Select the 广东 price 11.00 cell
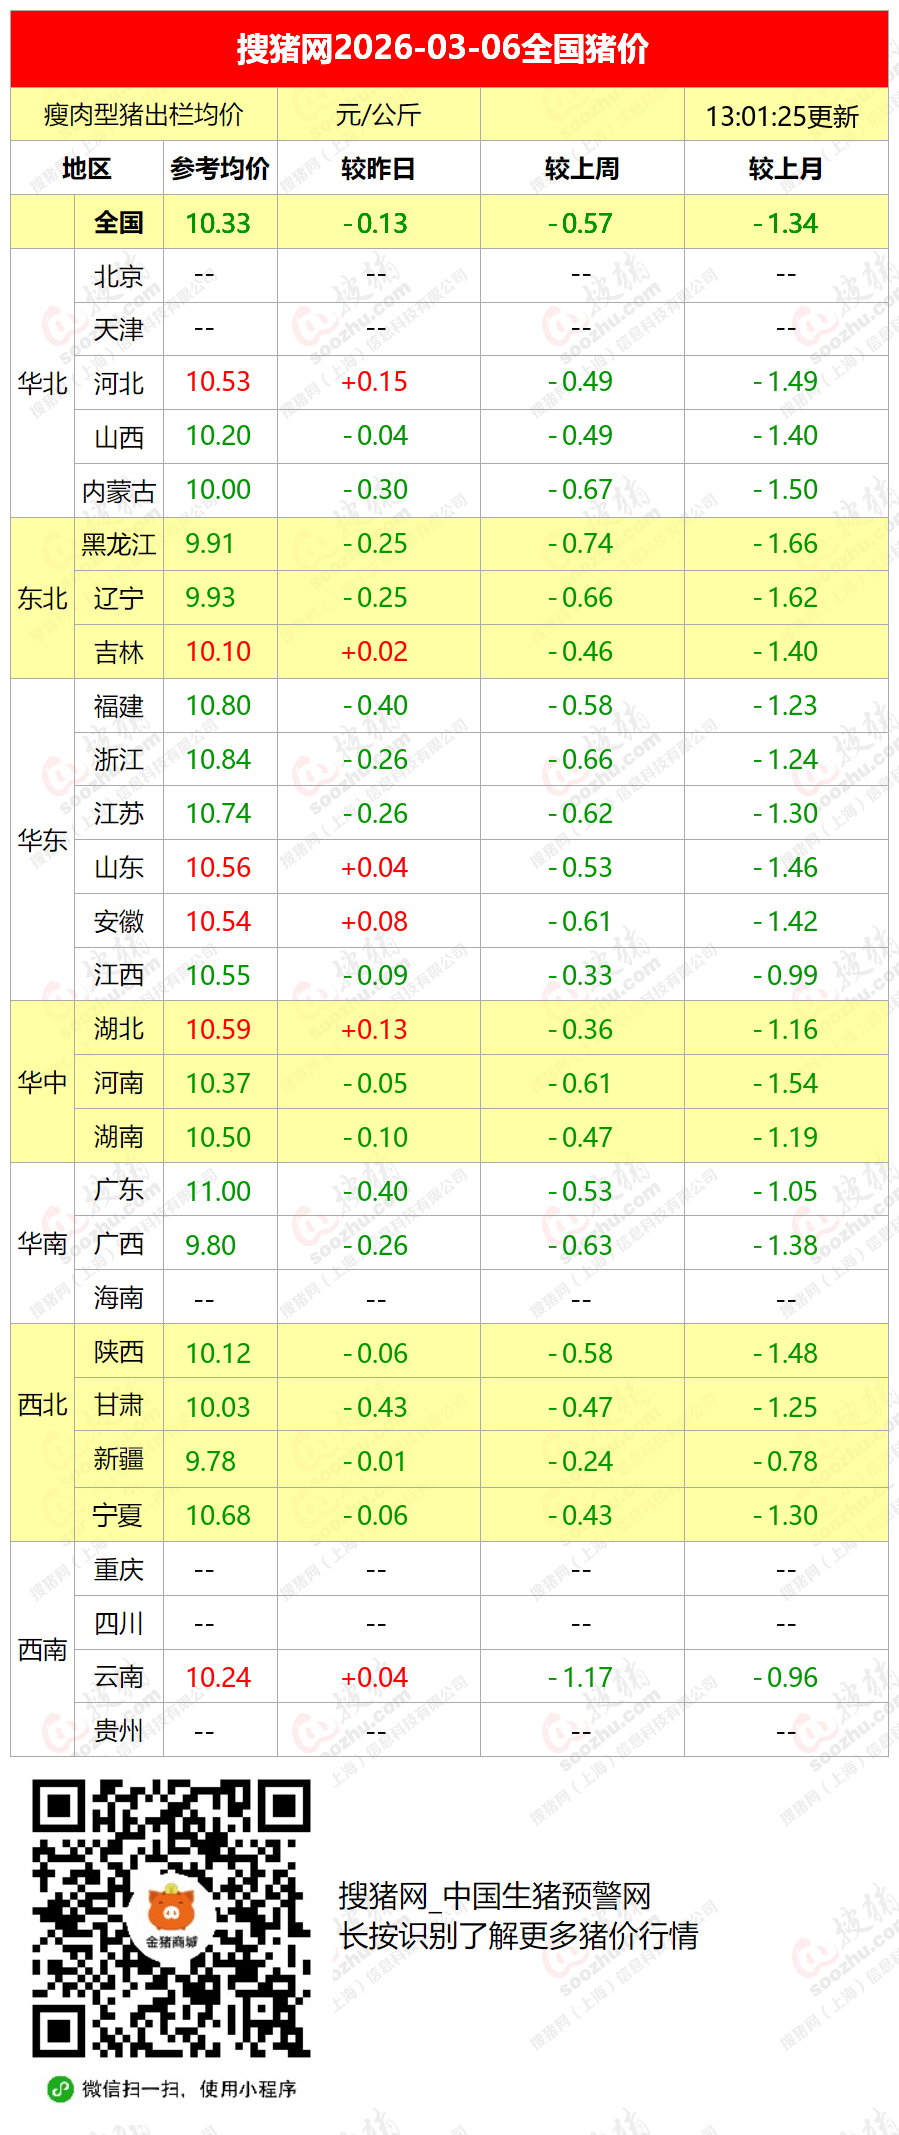 219,1191
